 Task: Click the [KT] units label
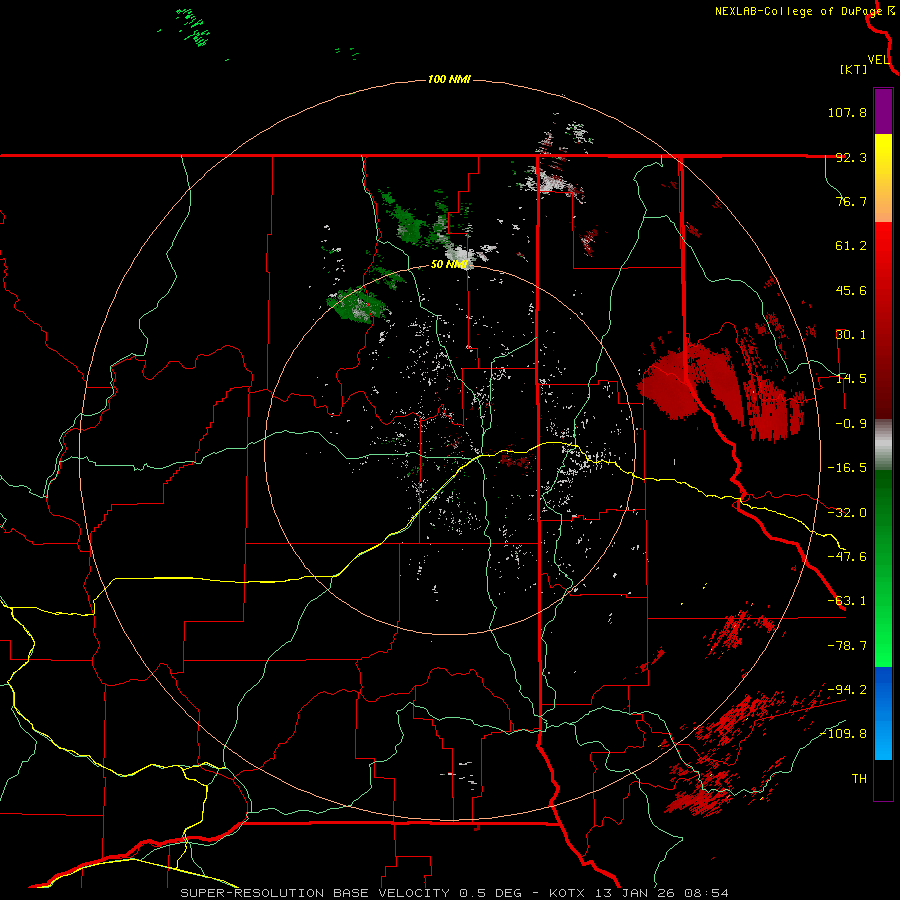[853, 69]
